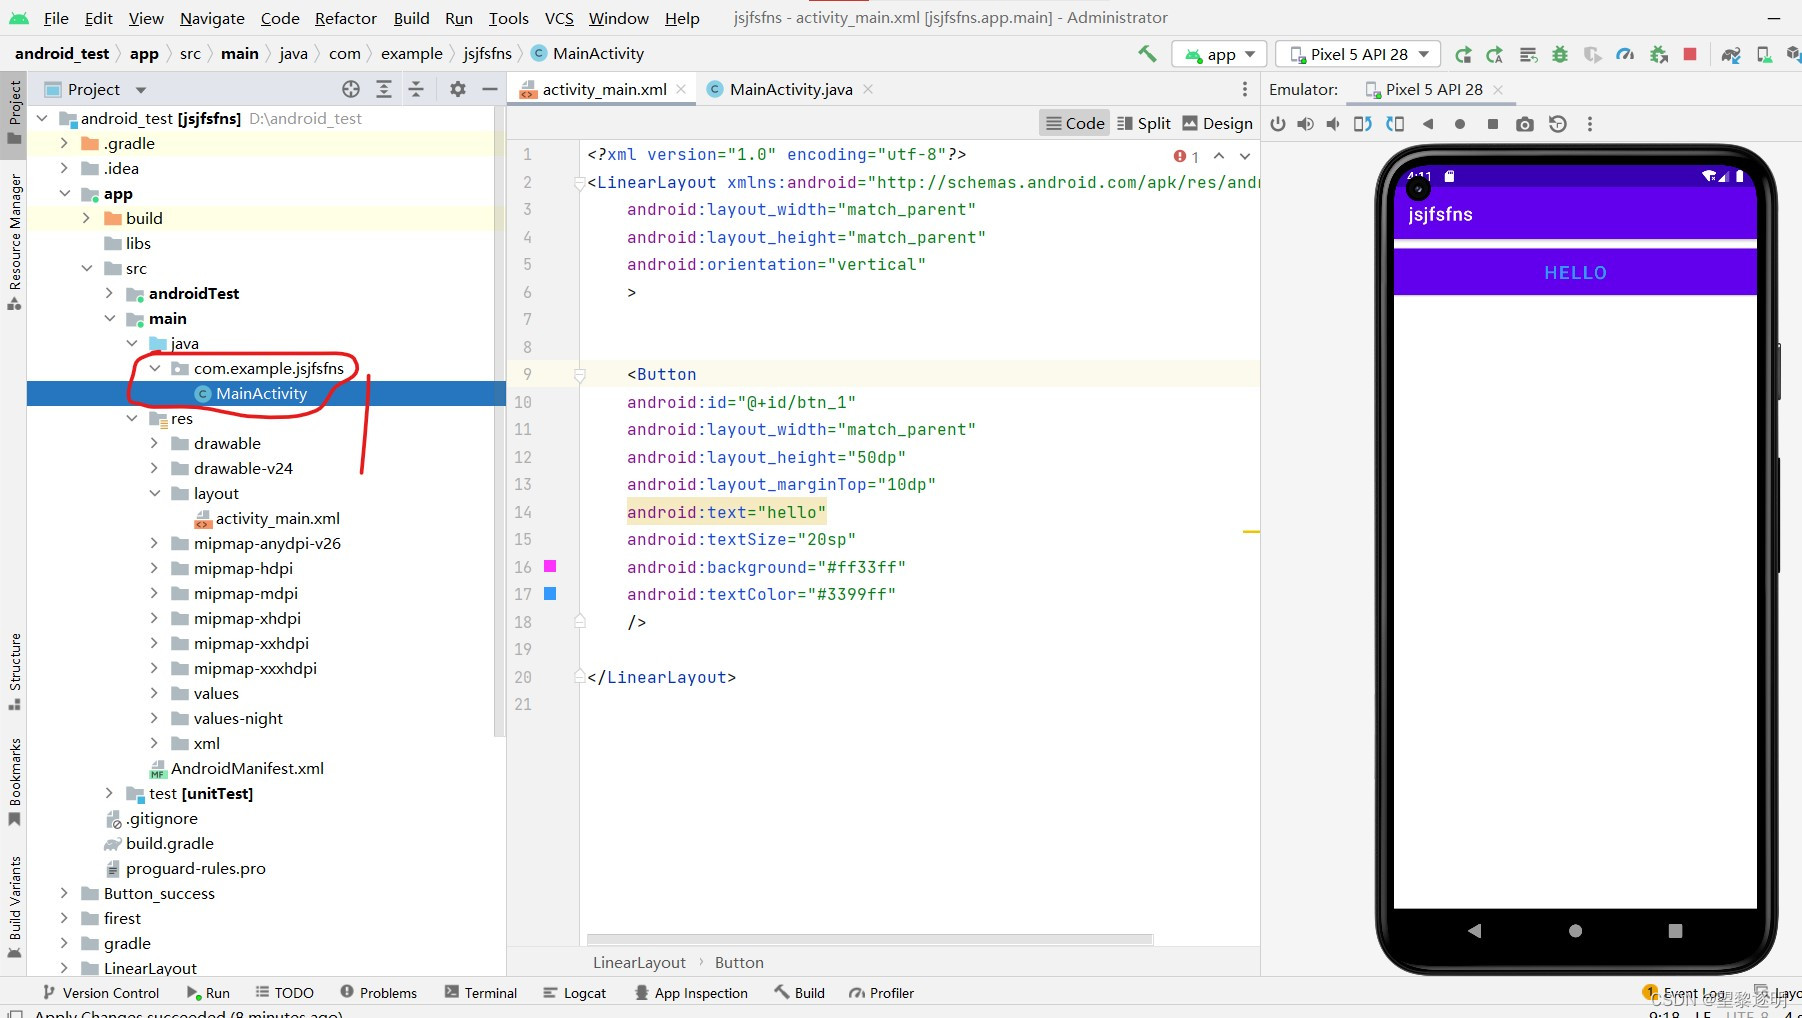Image resolution: width=1802 pixels, height=1018 pixels.
Task: Switch editor to Design view mode
Action: tap(1217, 123)
